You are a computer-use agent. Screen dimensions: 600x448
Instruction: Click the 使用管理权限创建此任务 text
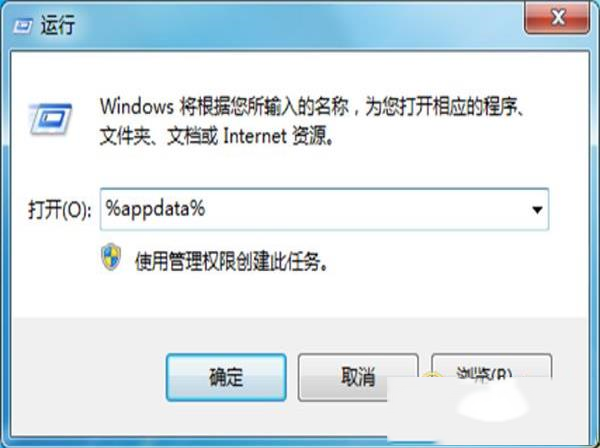pyautogui.click(x=231, y=262)
